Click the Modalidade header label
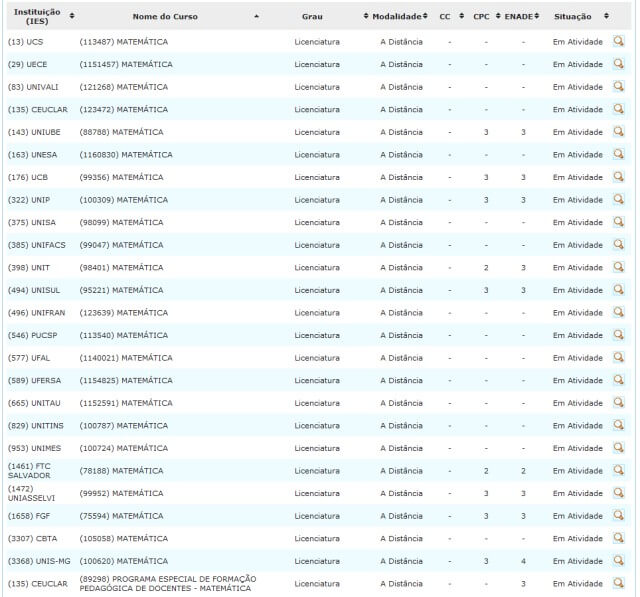 (x=397, y=17)
